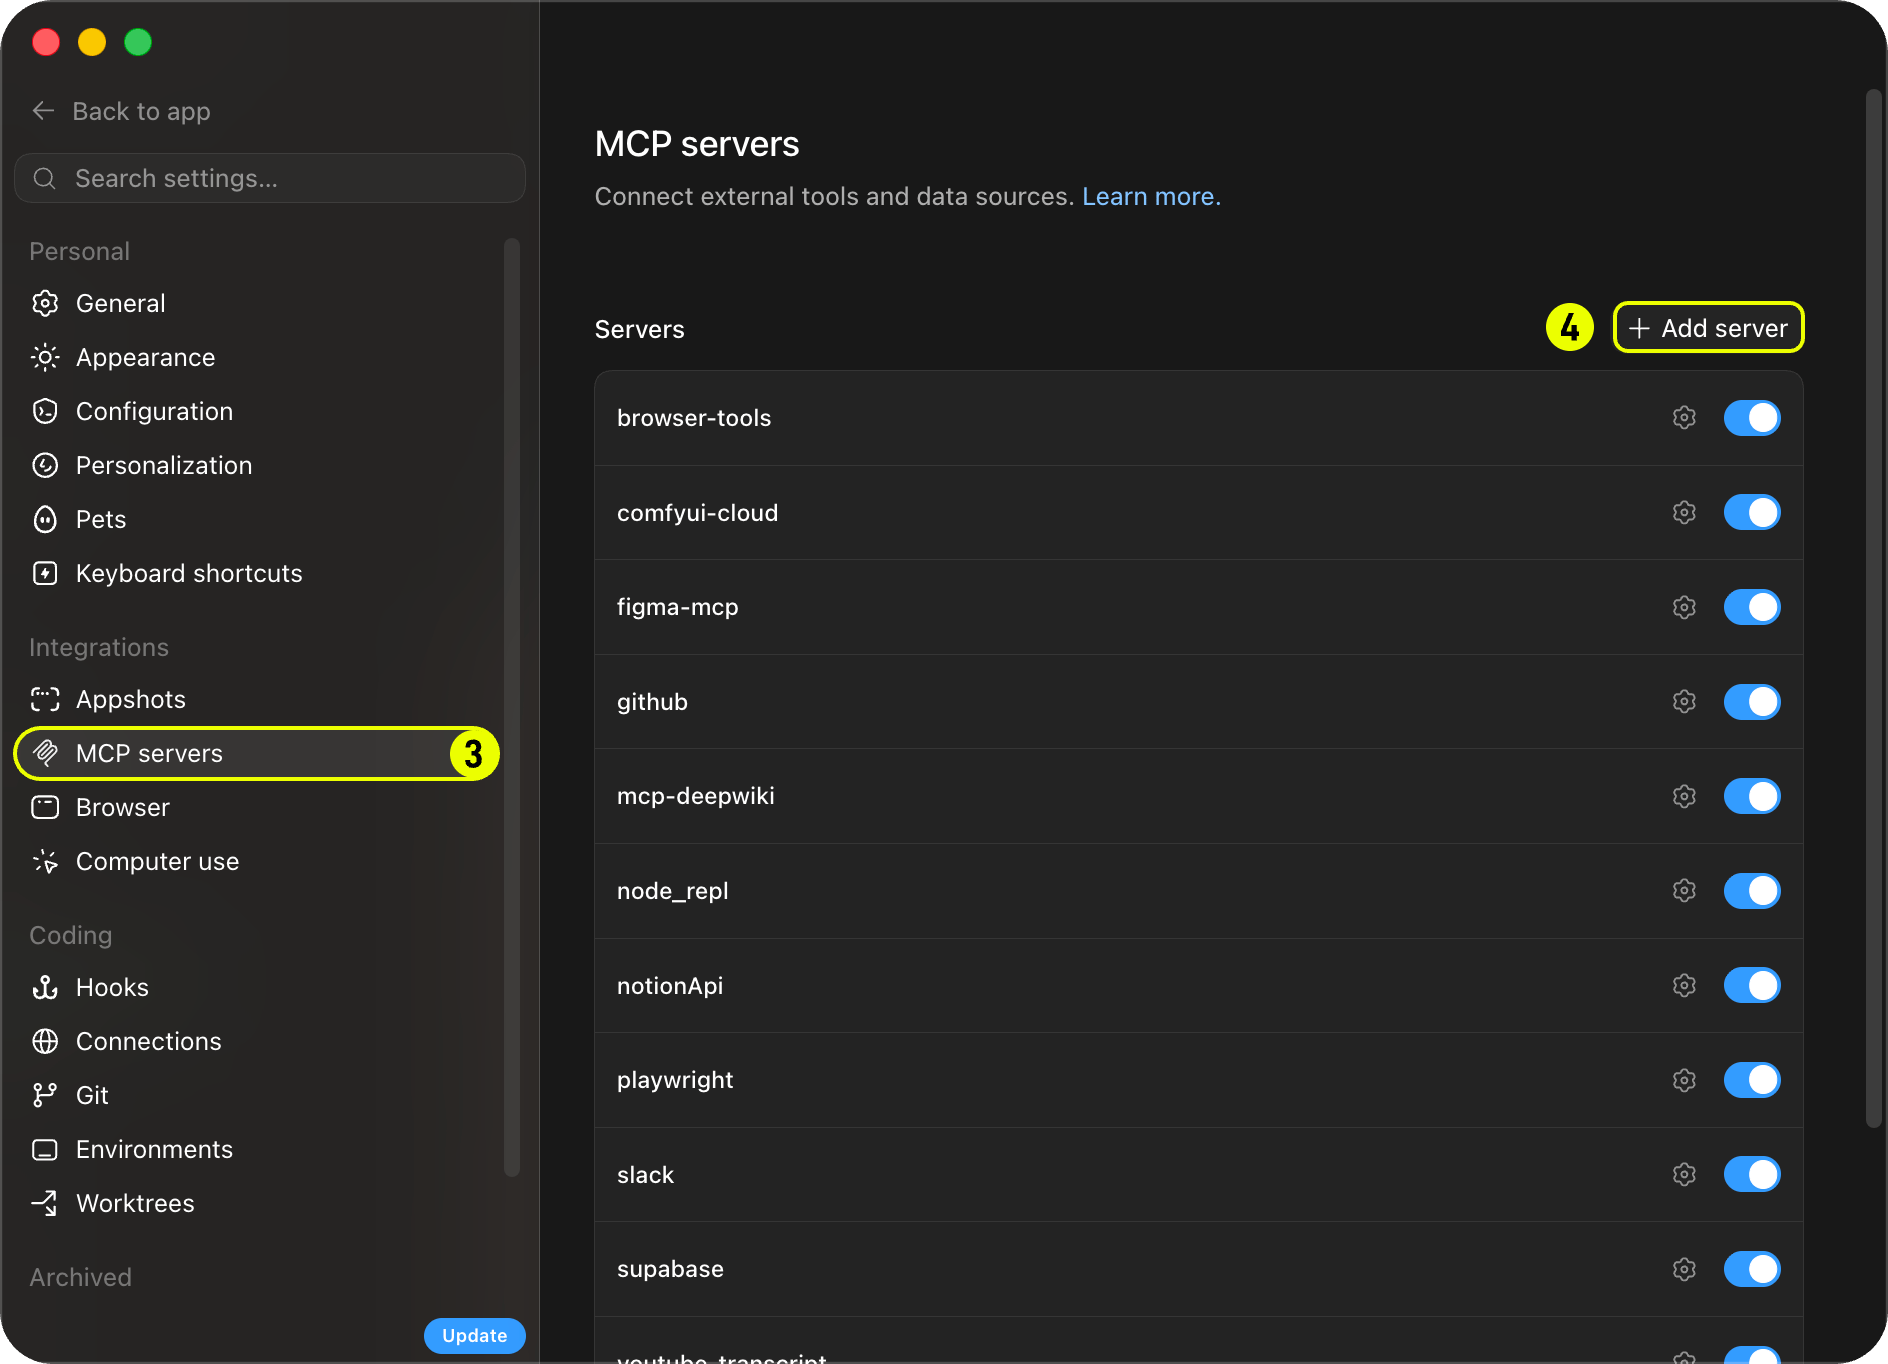Turn off the github server toggle
Screen dimensions: 1888x1364
tap(1752, 702)
